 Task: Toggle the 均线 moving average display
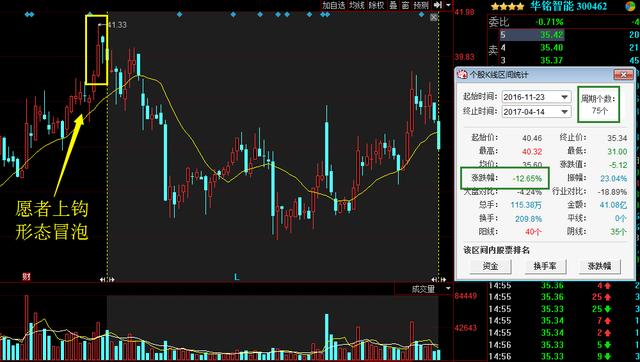pyautogui.click(x=357, y=5)
